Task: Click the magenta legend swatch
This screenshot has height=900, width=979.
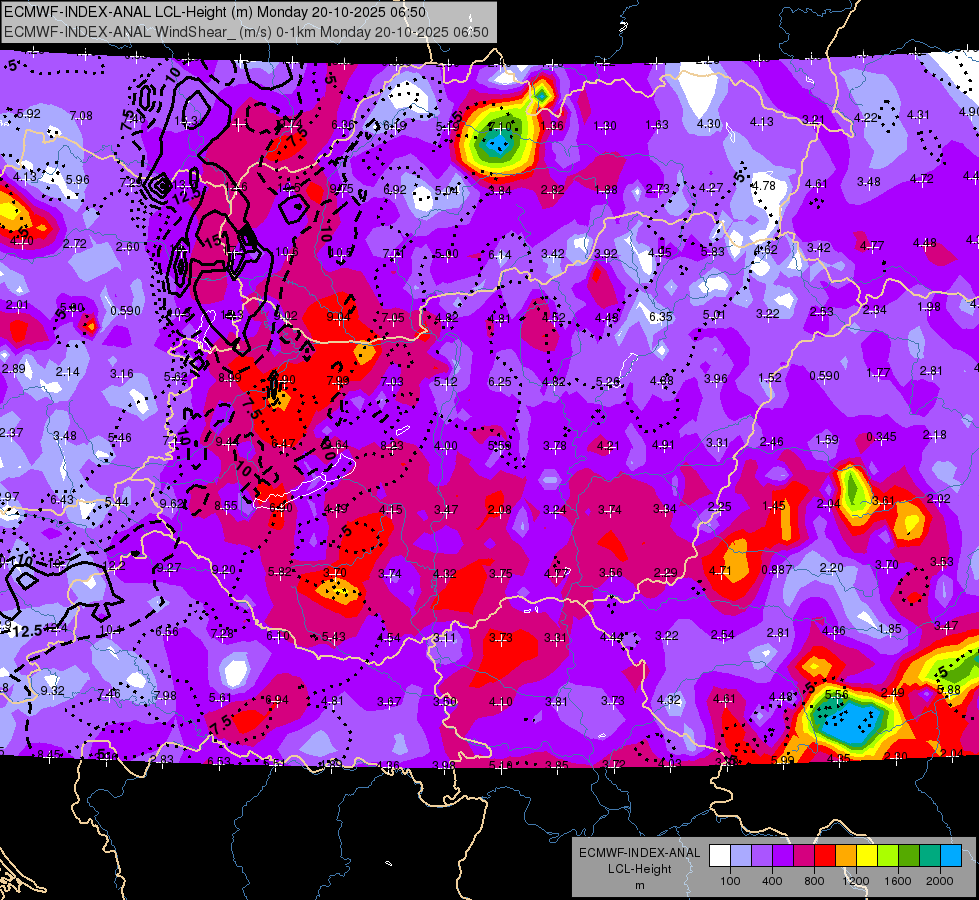Action: point(804,855)
